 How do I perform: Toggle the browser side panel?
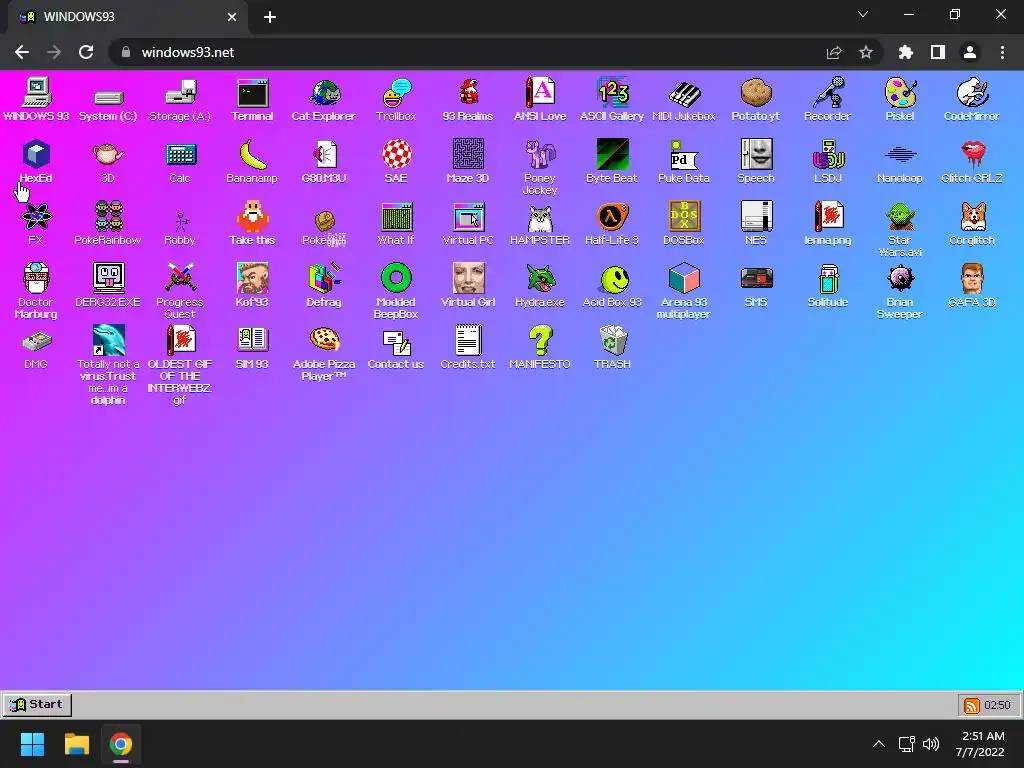tap(938, 52)
